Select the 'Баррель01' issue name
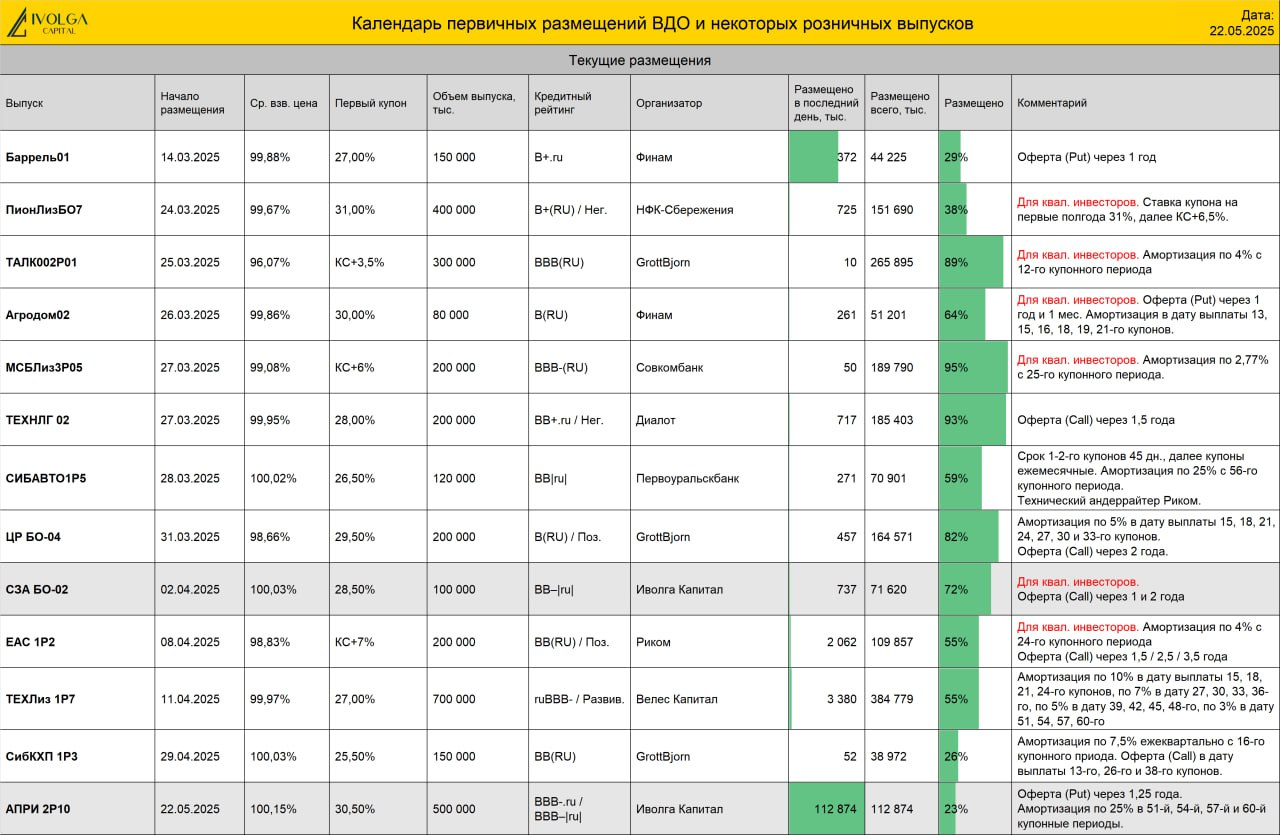Image resolution: width=1280 pixels, height=835 pixels. 37,157
